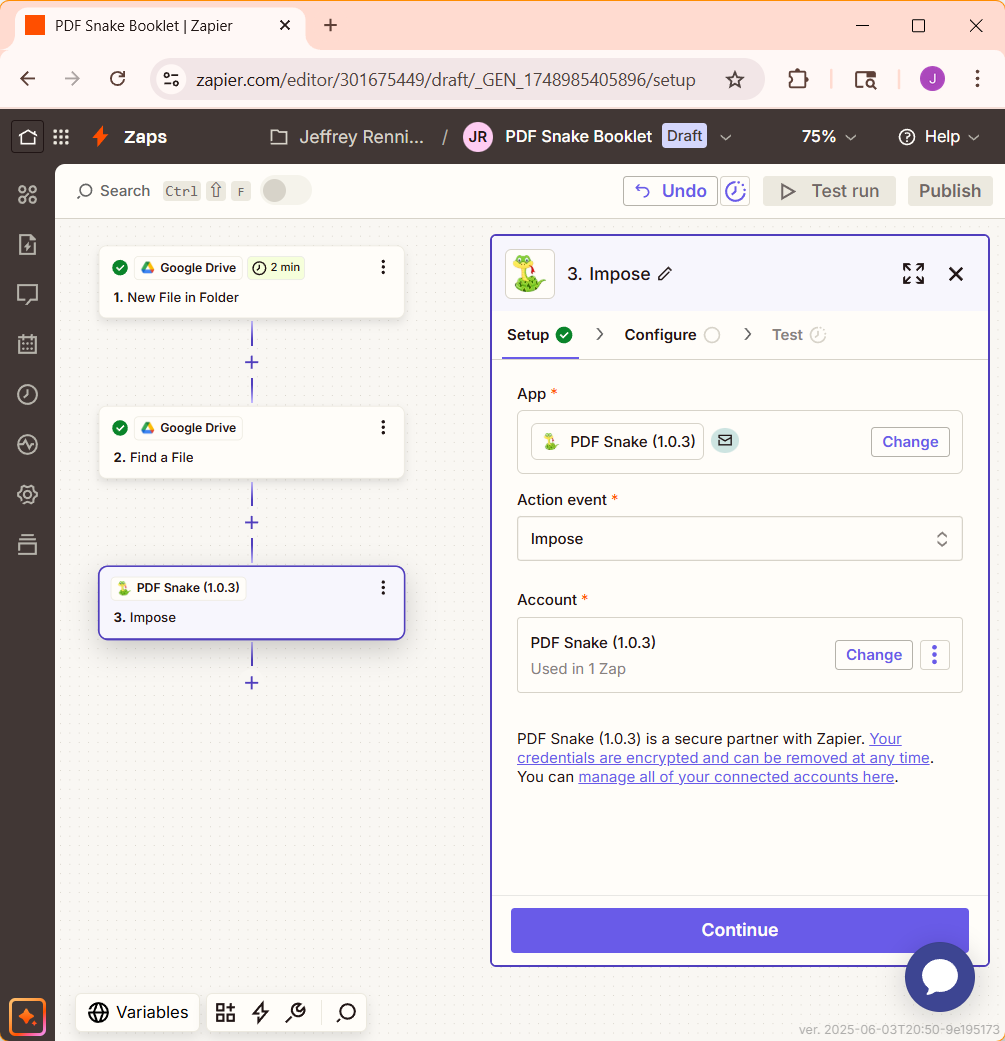
Task: Click the Undo button
Action: pyautogui.click(x=670, y=191)
